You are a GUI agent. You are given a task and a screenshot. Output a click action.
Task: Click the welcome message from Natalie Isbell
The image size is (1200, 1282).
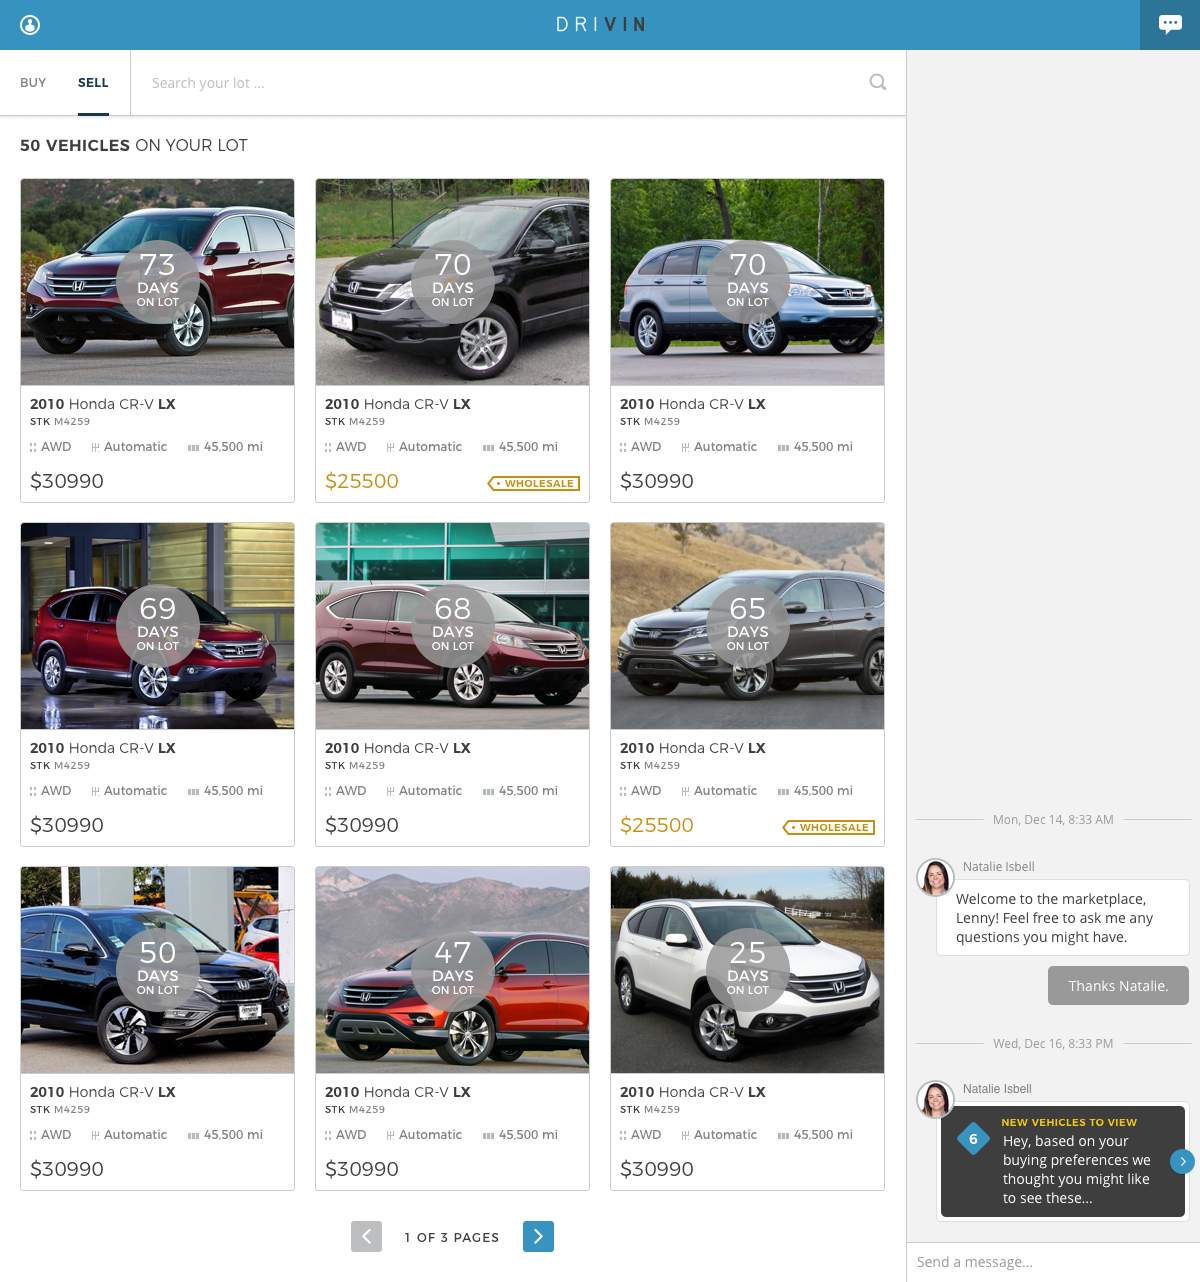click(x=1063, y=918)
